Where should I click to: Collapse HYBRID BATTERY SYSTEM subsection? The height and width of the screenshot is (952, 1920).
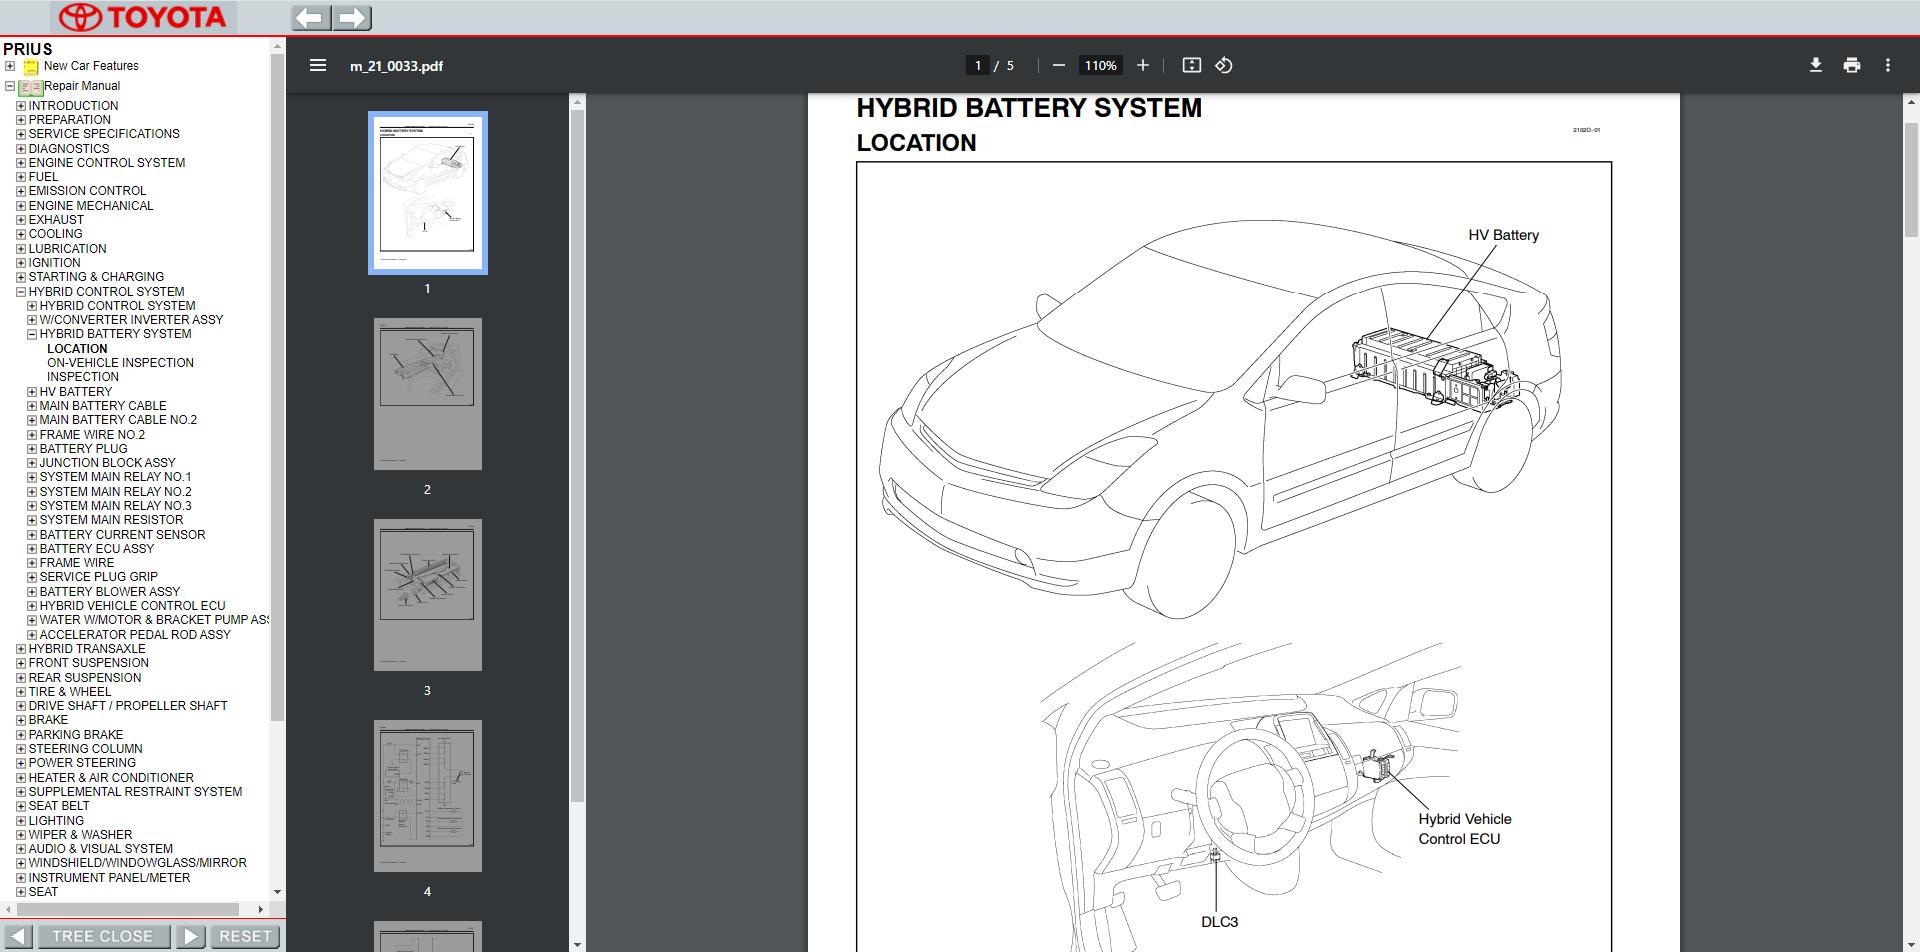pos(32,334)
